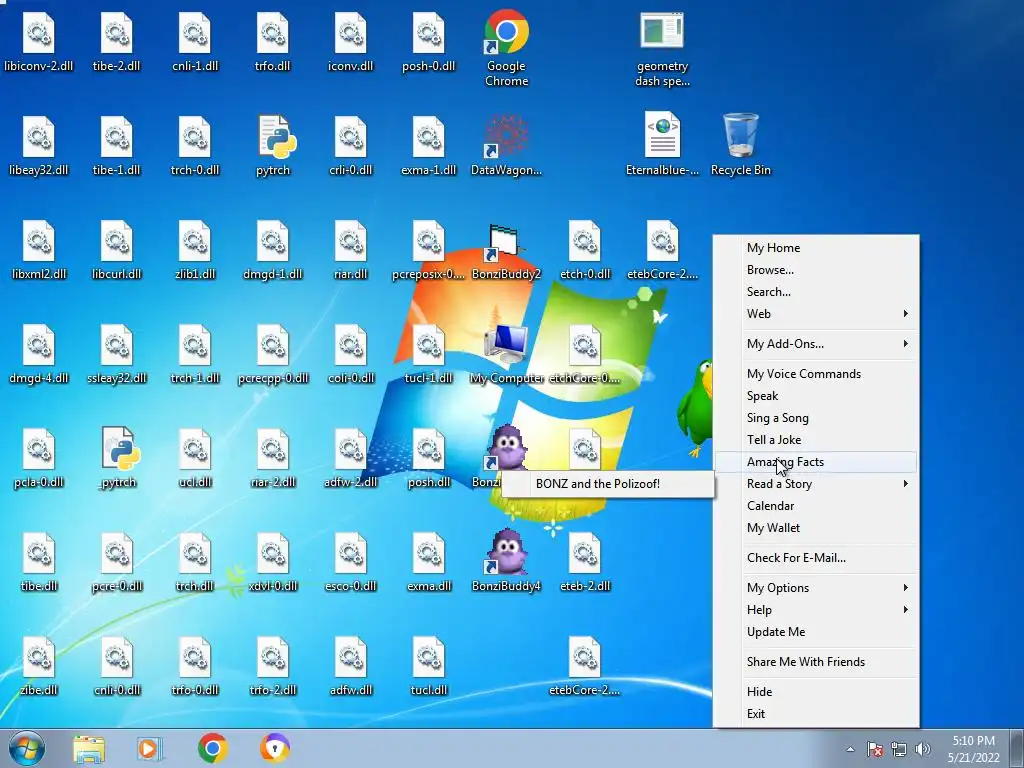Show hidden tray icons arrow
The height and width of the screenshot is (768, 1024).
coord(850,749)
